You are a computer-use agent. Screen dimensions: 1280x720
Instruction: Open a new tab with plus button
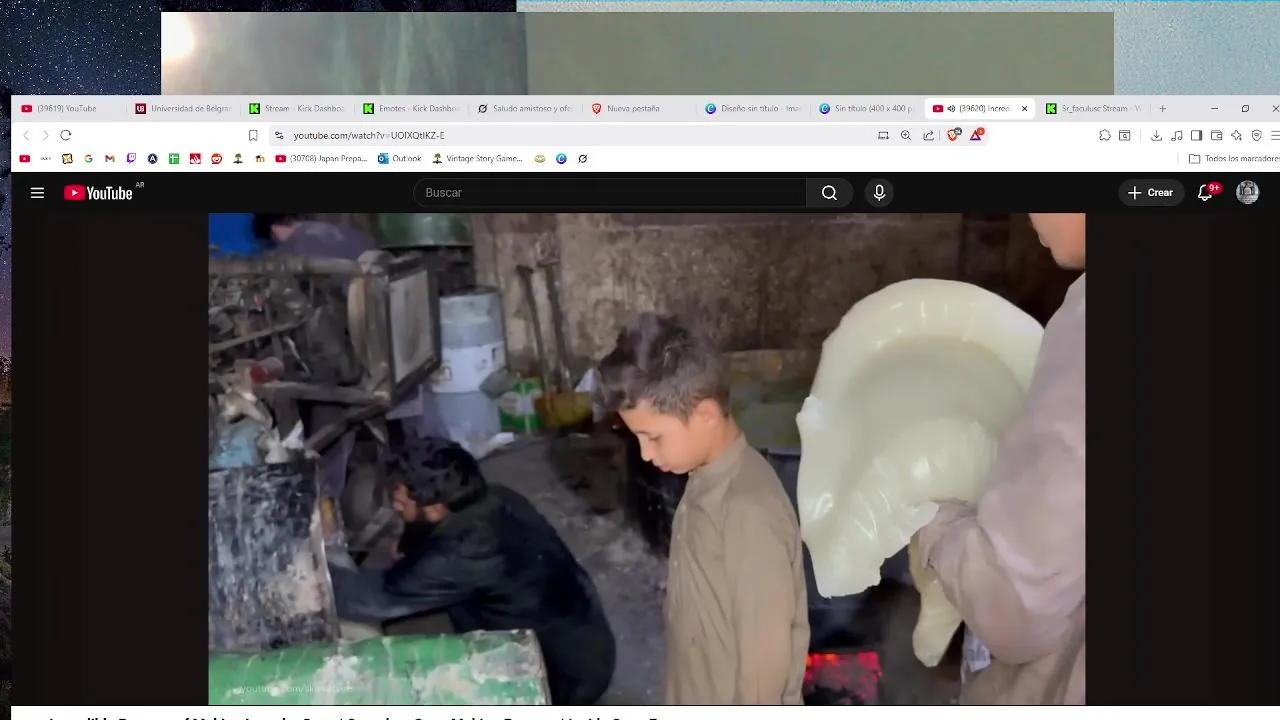(1162, 108)
